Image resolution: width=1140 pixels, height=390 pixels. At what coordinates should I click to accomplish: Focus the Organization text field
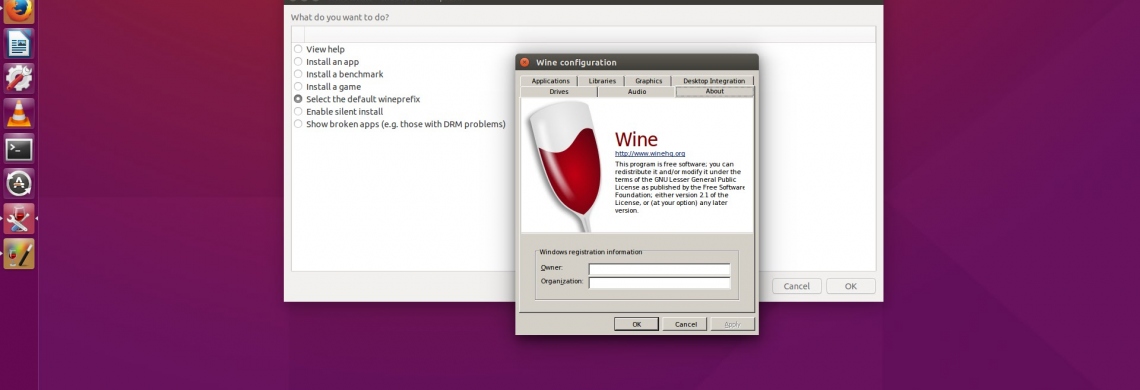(659, 283)
